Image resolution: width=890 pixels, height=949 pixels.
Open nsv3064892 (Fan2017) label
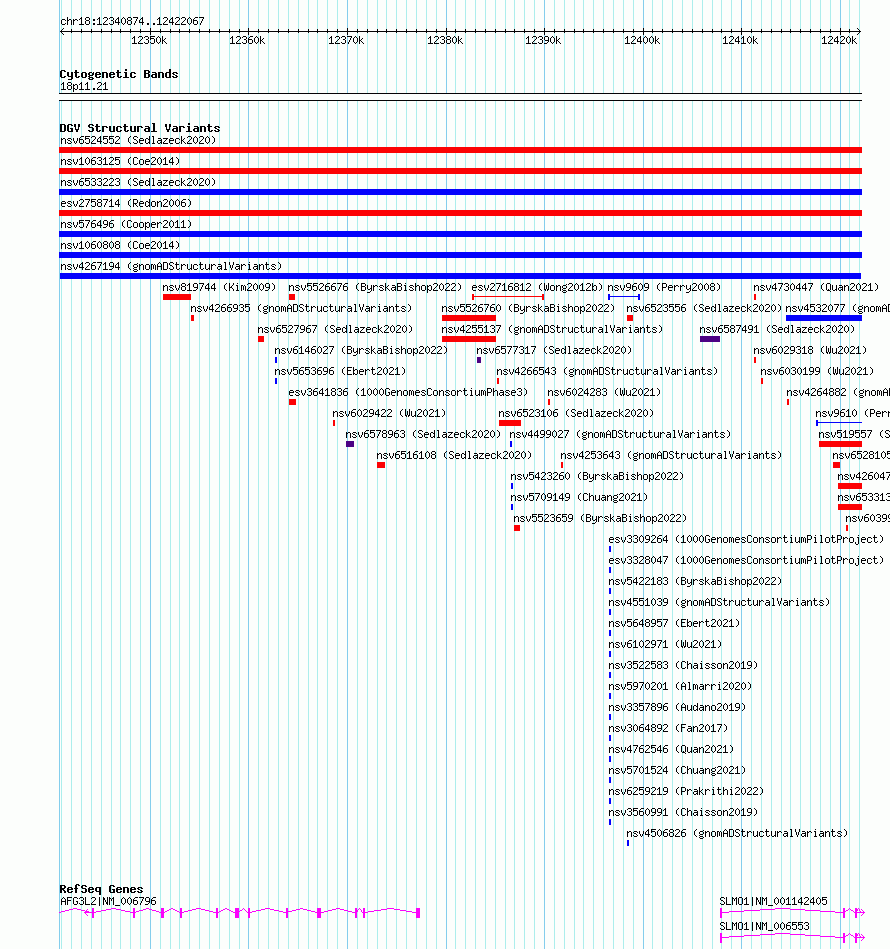[668, 729]
